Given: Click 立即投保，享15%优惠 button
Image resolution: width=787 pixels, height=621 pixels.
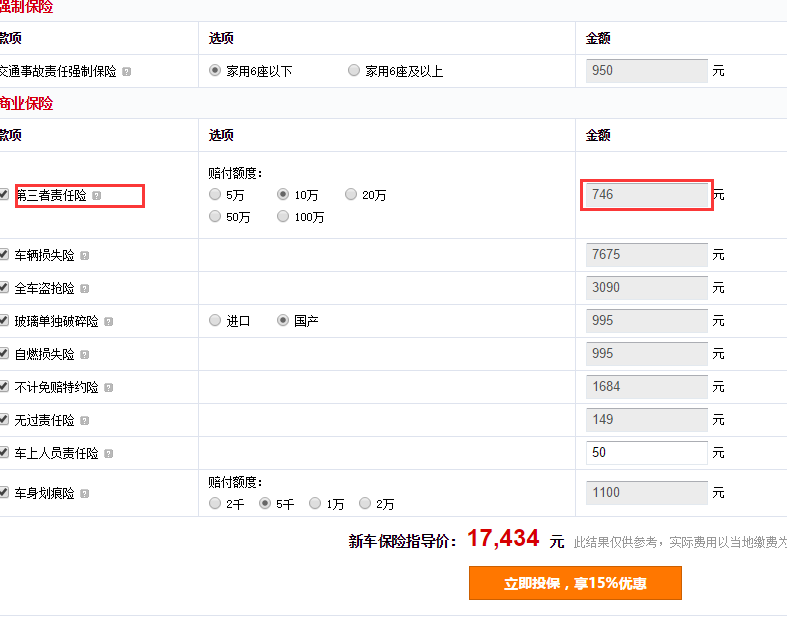Looking at the screenshot, I should click(575, 583).
